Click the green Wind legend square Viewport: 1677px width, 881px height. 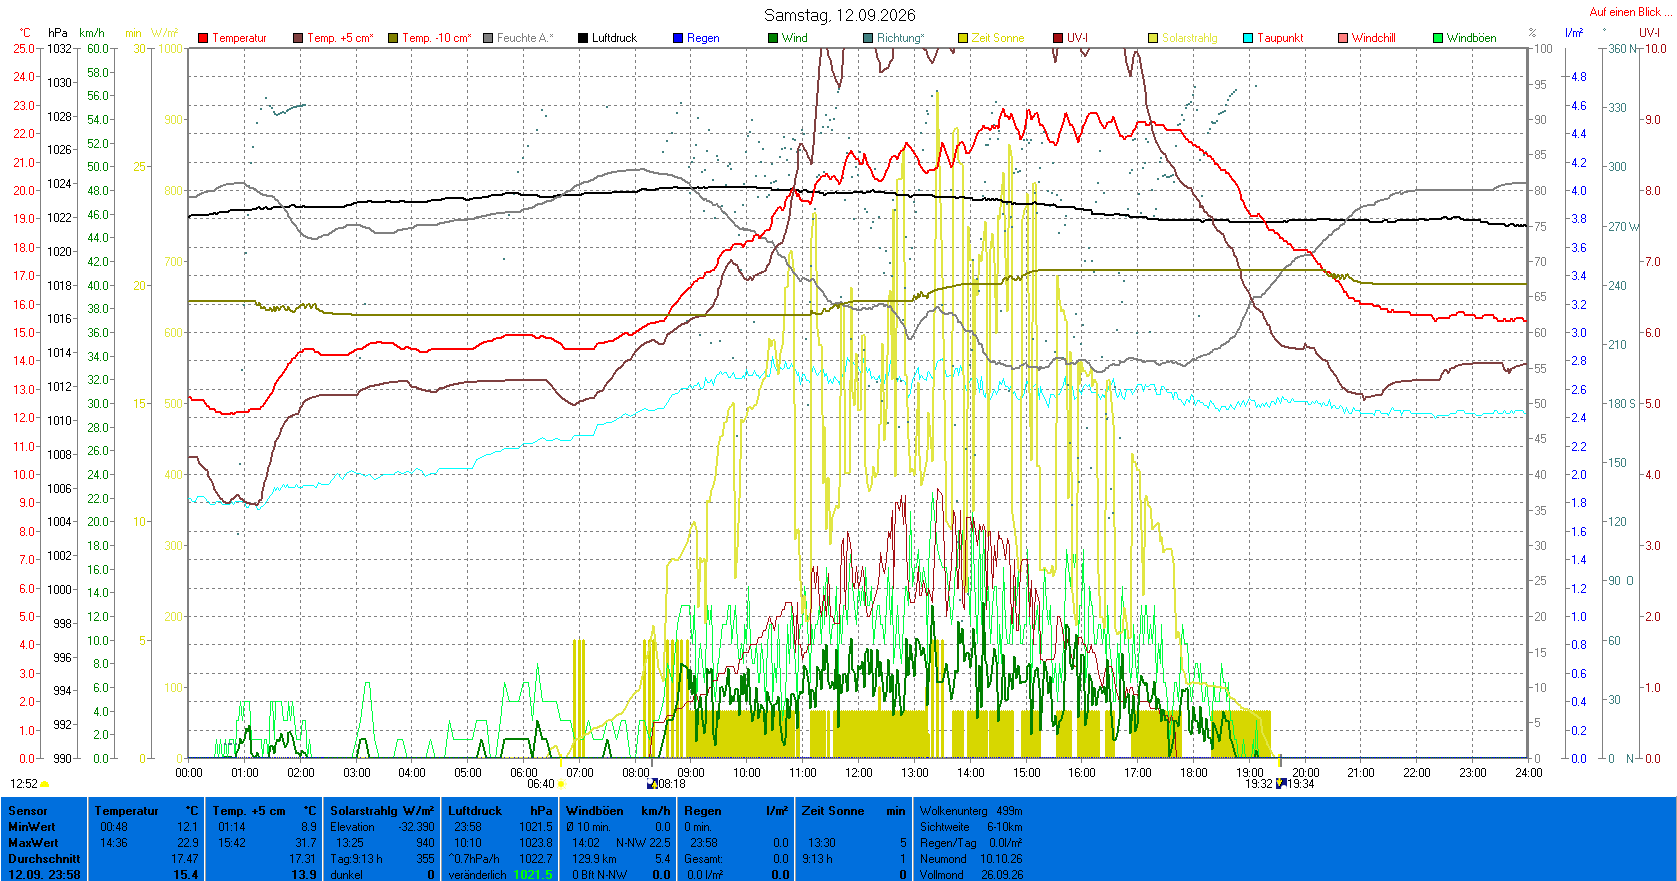773,38
